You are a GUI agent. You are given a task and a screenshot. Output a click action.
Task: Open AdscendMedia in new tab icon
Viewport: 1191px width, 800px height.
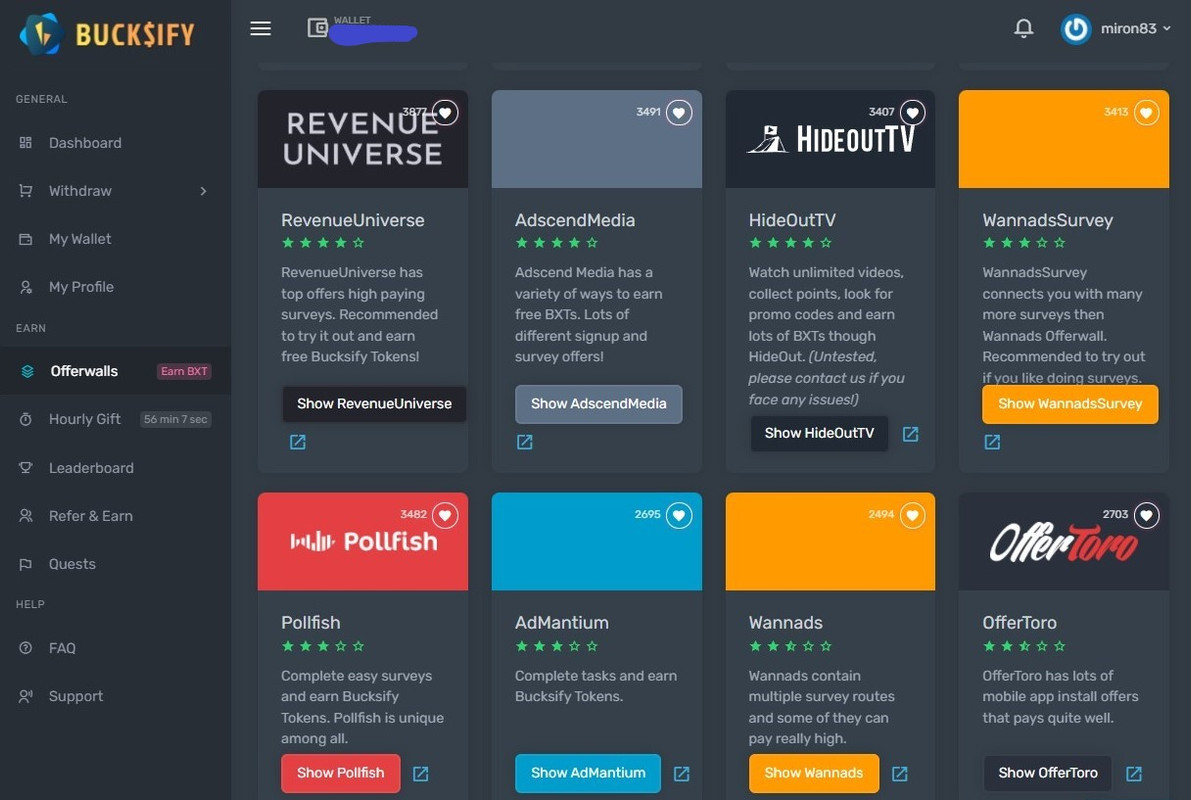[x=525, y=442]
